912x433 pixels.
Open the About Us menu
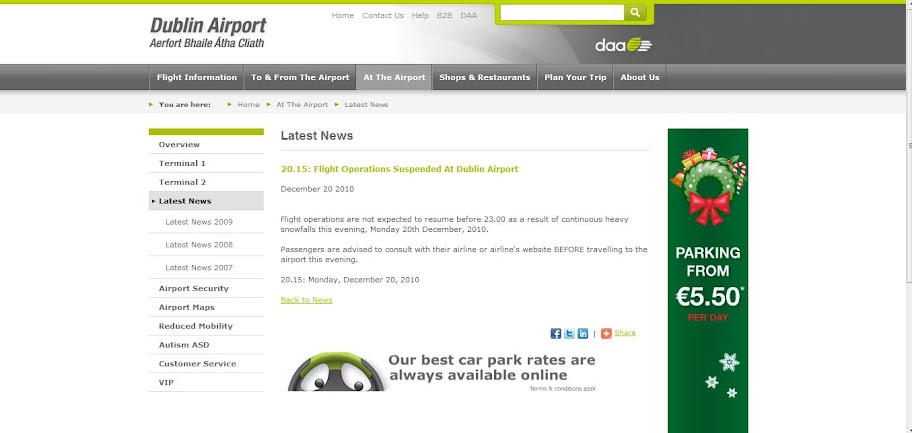[640, 77]
